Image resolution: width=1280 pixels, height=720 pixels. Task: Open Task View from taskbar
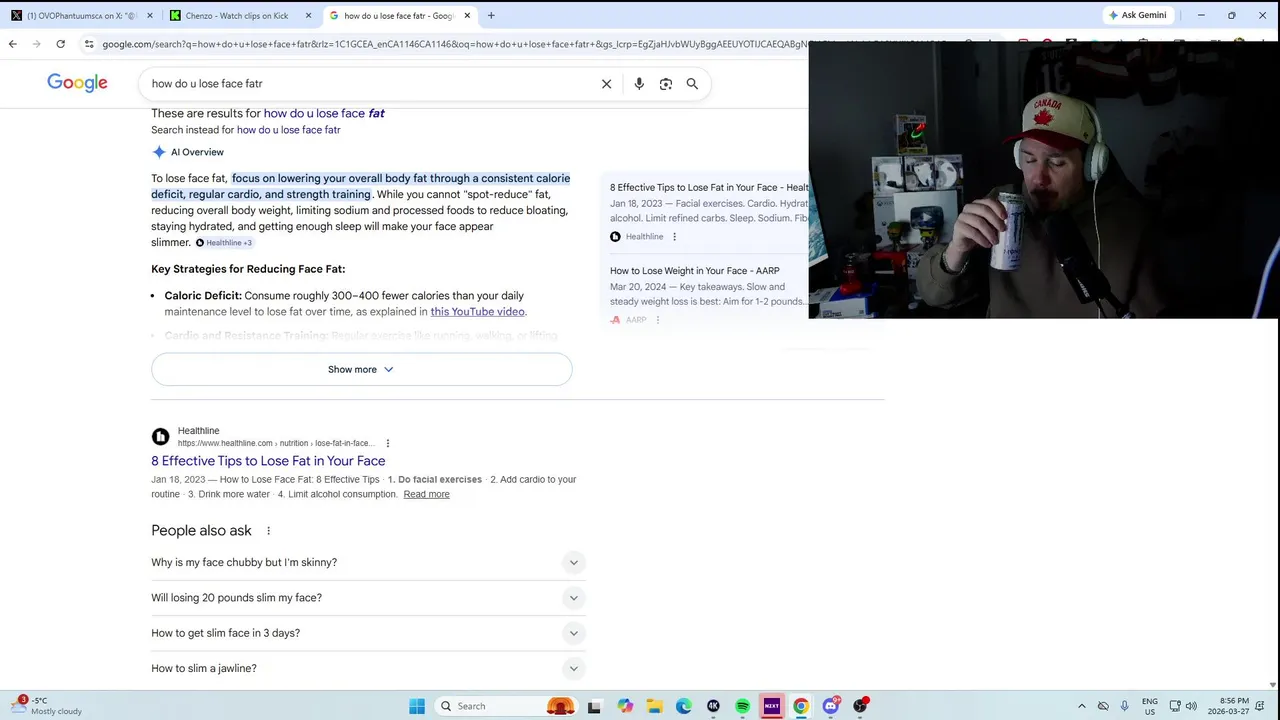click(594, 706)
